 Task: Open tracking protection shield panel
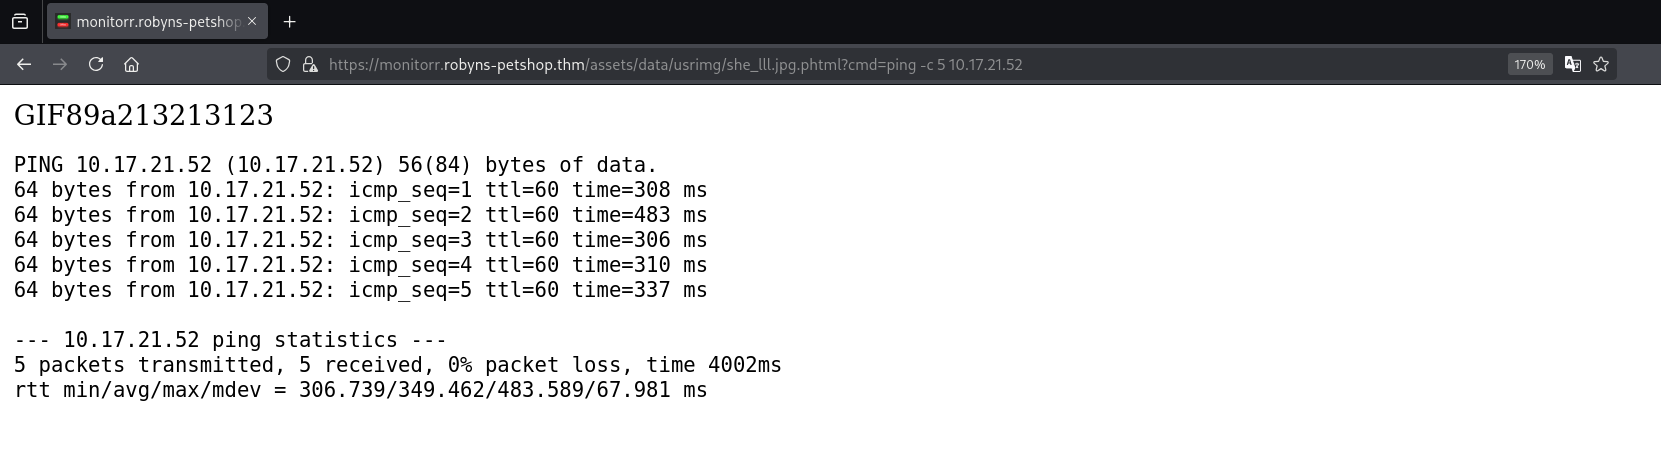click(283, 64)
